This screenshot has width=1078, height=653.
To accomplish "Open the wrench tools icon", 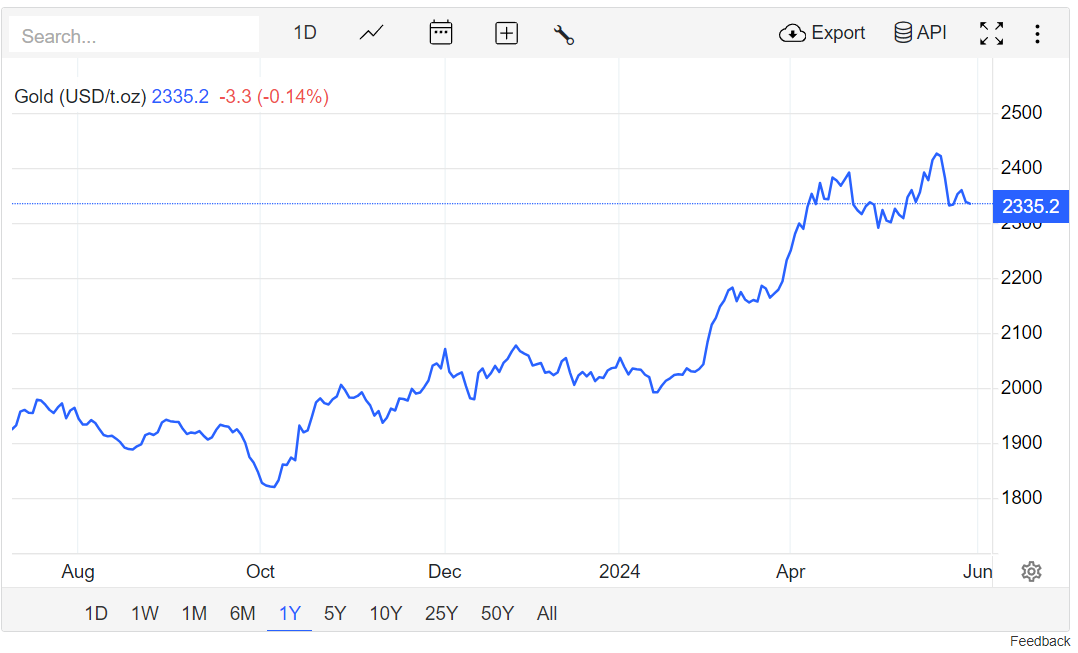I will 563,34.
